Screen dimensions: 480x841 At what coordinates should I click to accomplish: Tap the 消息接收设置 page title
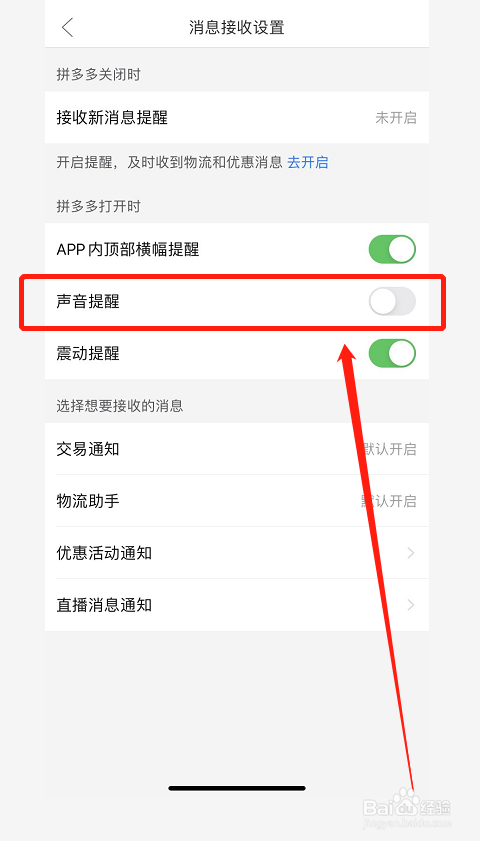(237, 27)
